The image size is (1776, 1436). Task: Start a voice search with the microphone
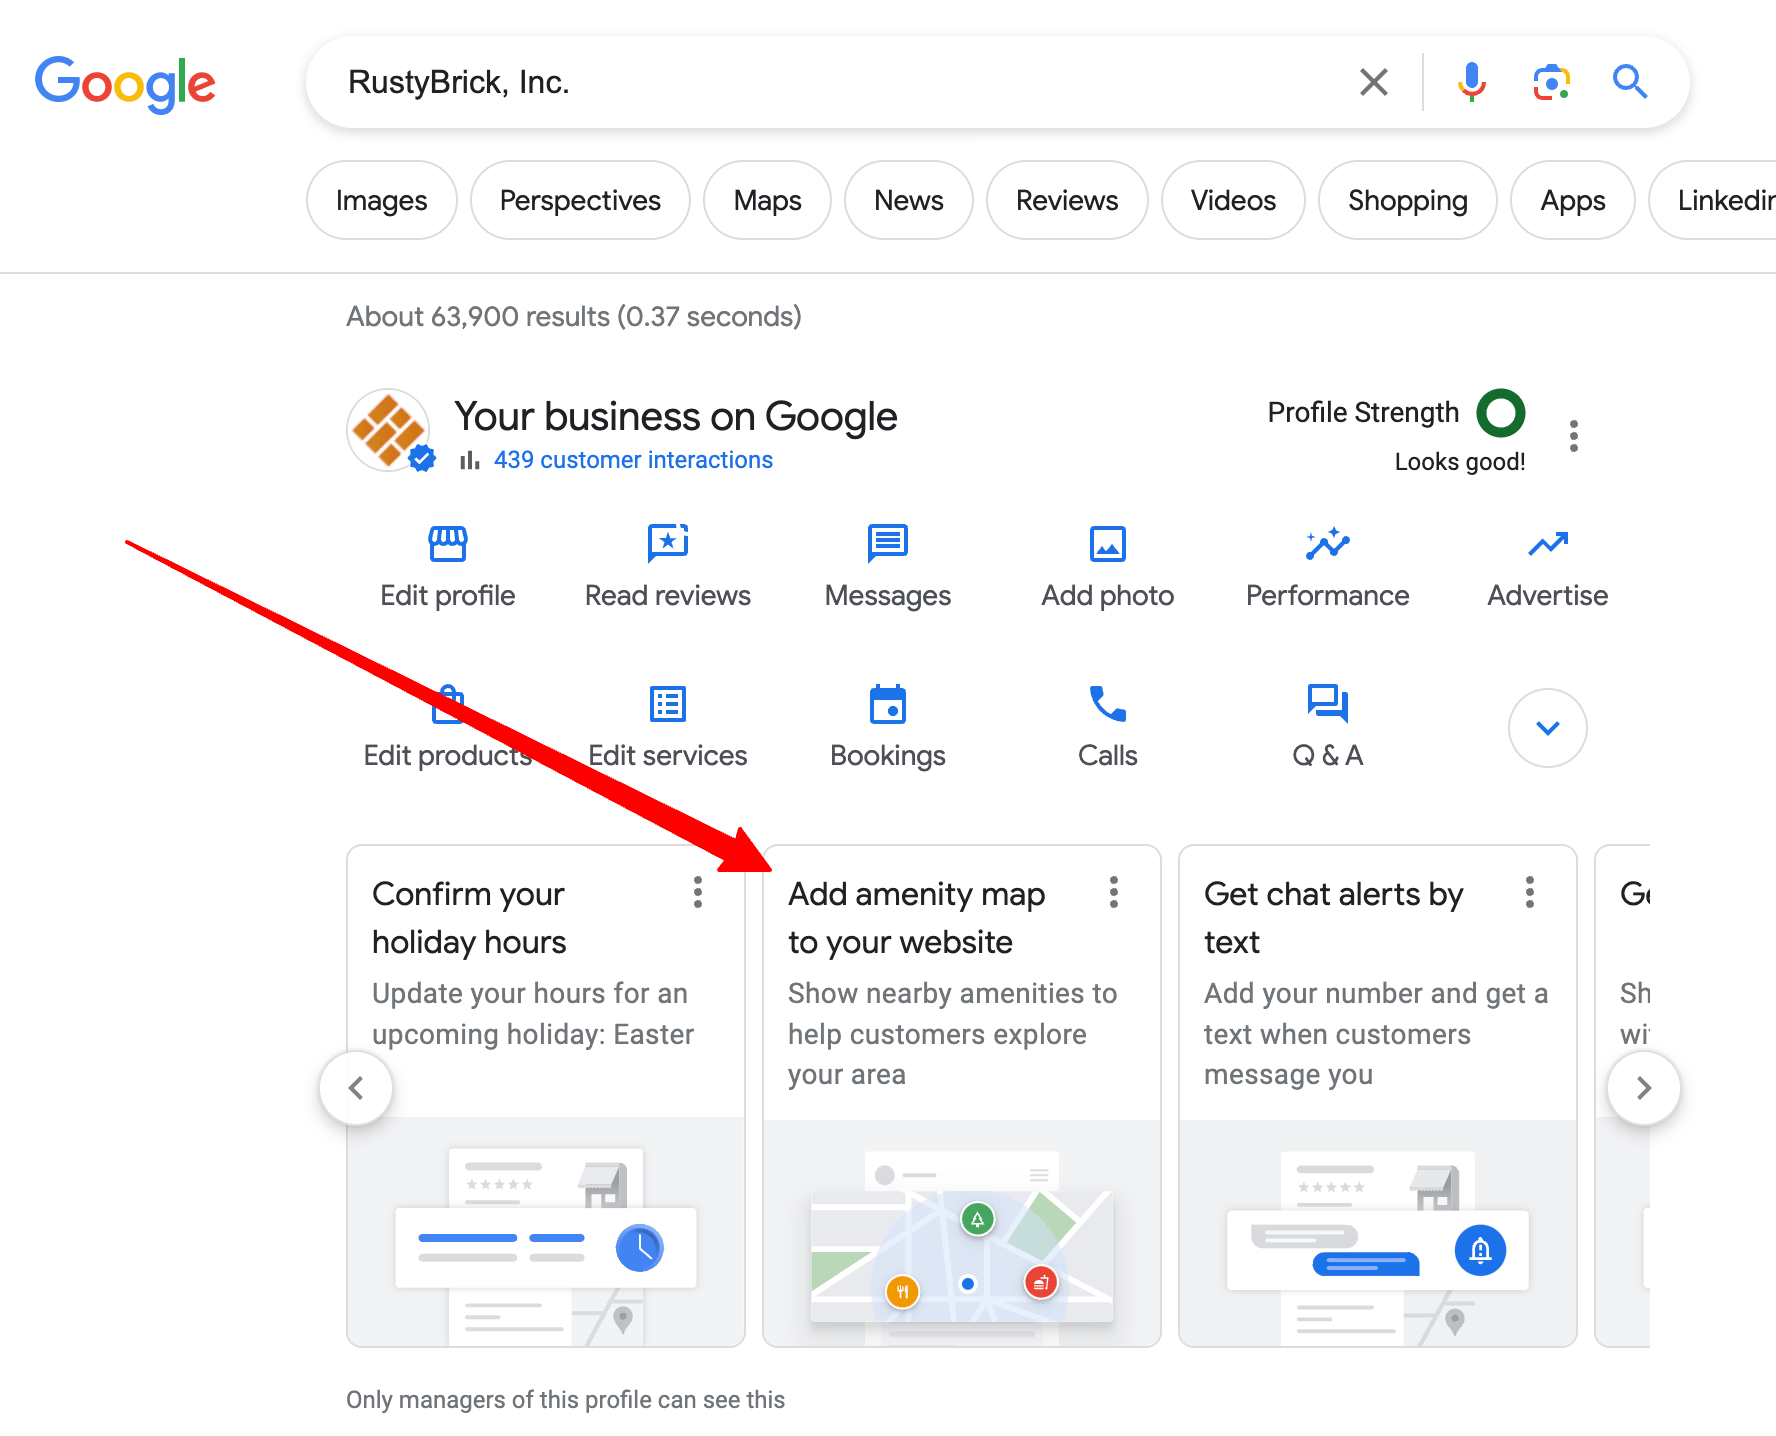[x=1470, y=82]
